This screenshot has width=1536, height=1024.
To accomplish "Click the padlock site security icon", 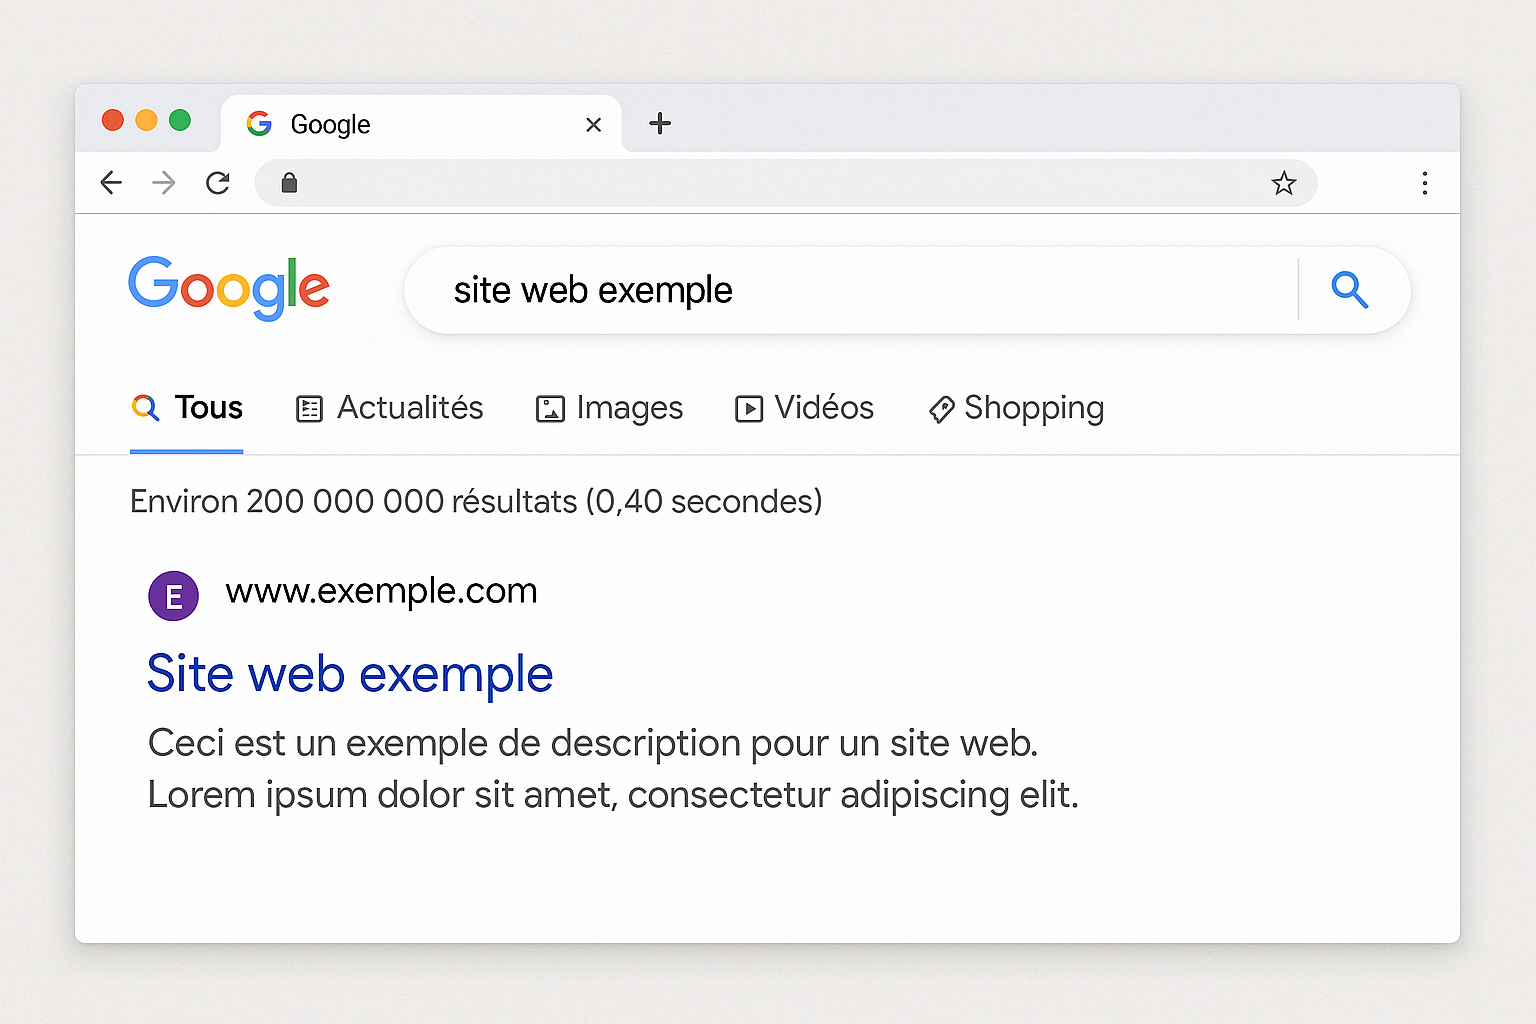I will click(x=289, y=182).
